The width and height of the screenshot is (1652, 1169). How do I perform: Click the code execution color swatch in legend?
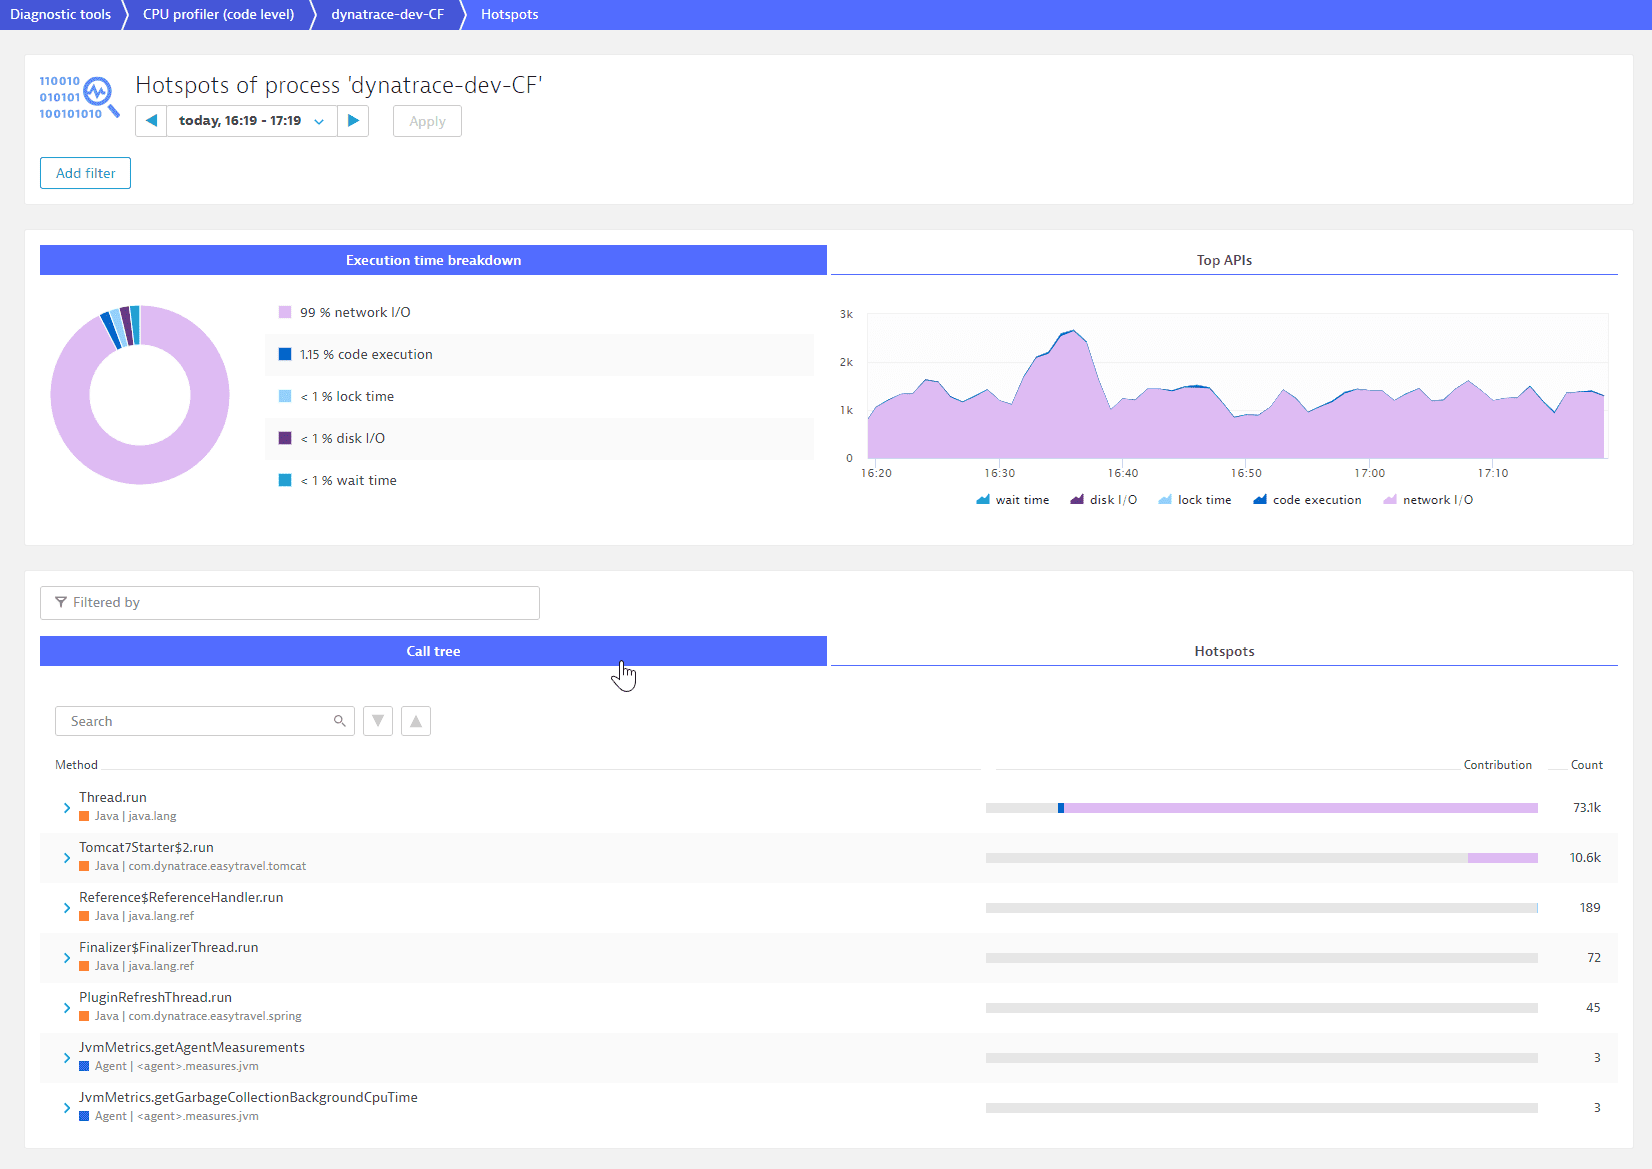[285, 354]
